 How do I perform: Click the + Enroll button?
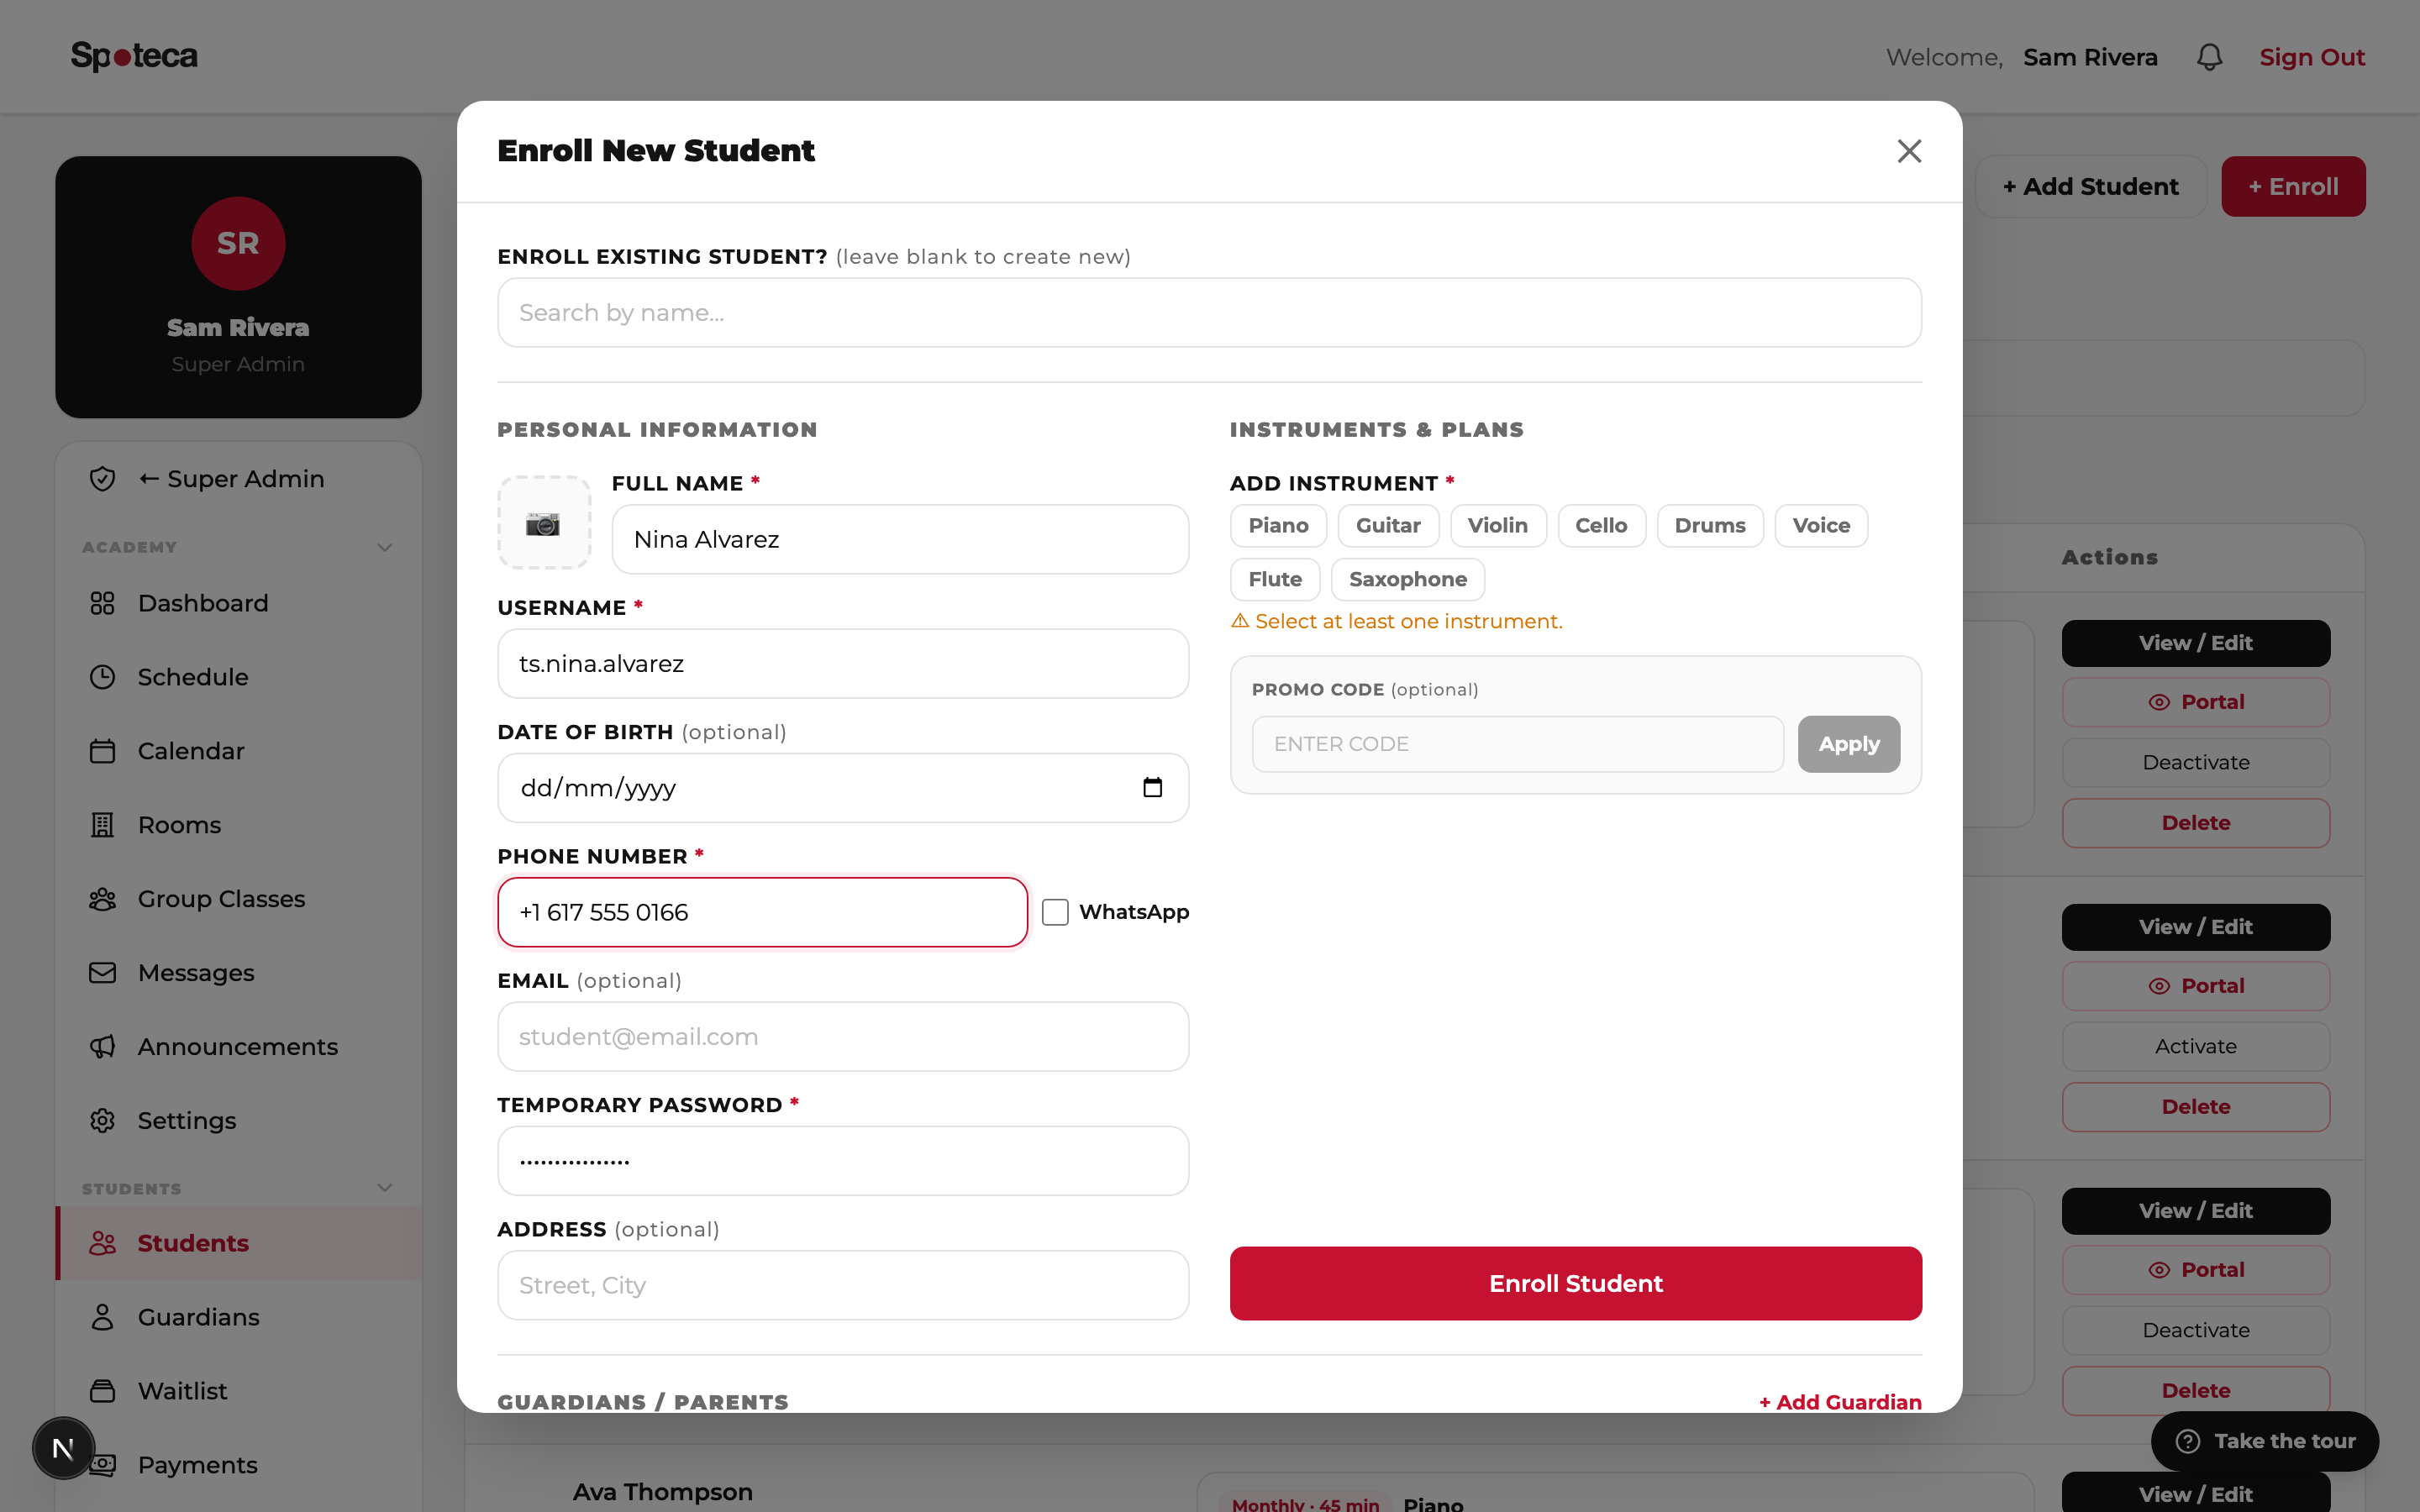pos(2293,187)
